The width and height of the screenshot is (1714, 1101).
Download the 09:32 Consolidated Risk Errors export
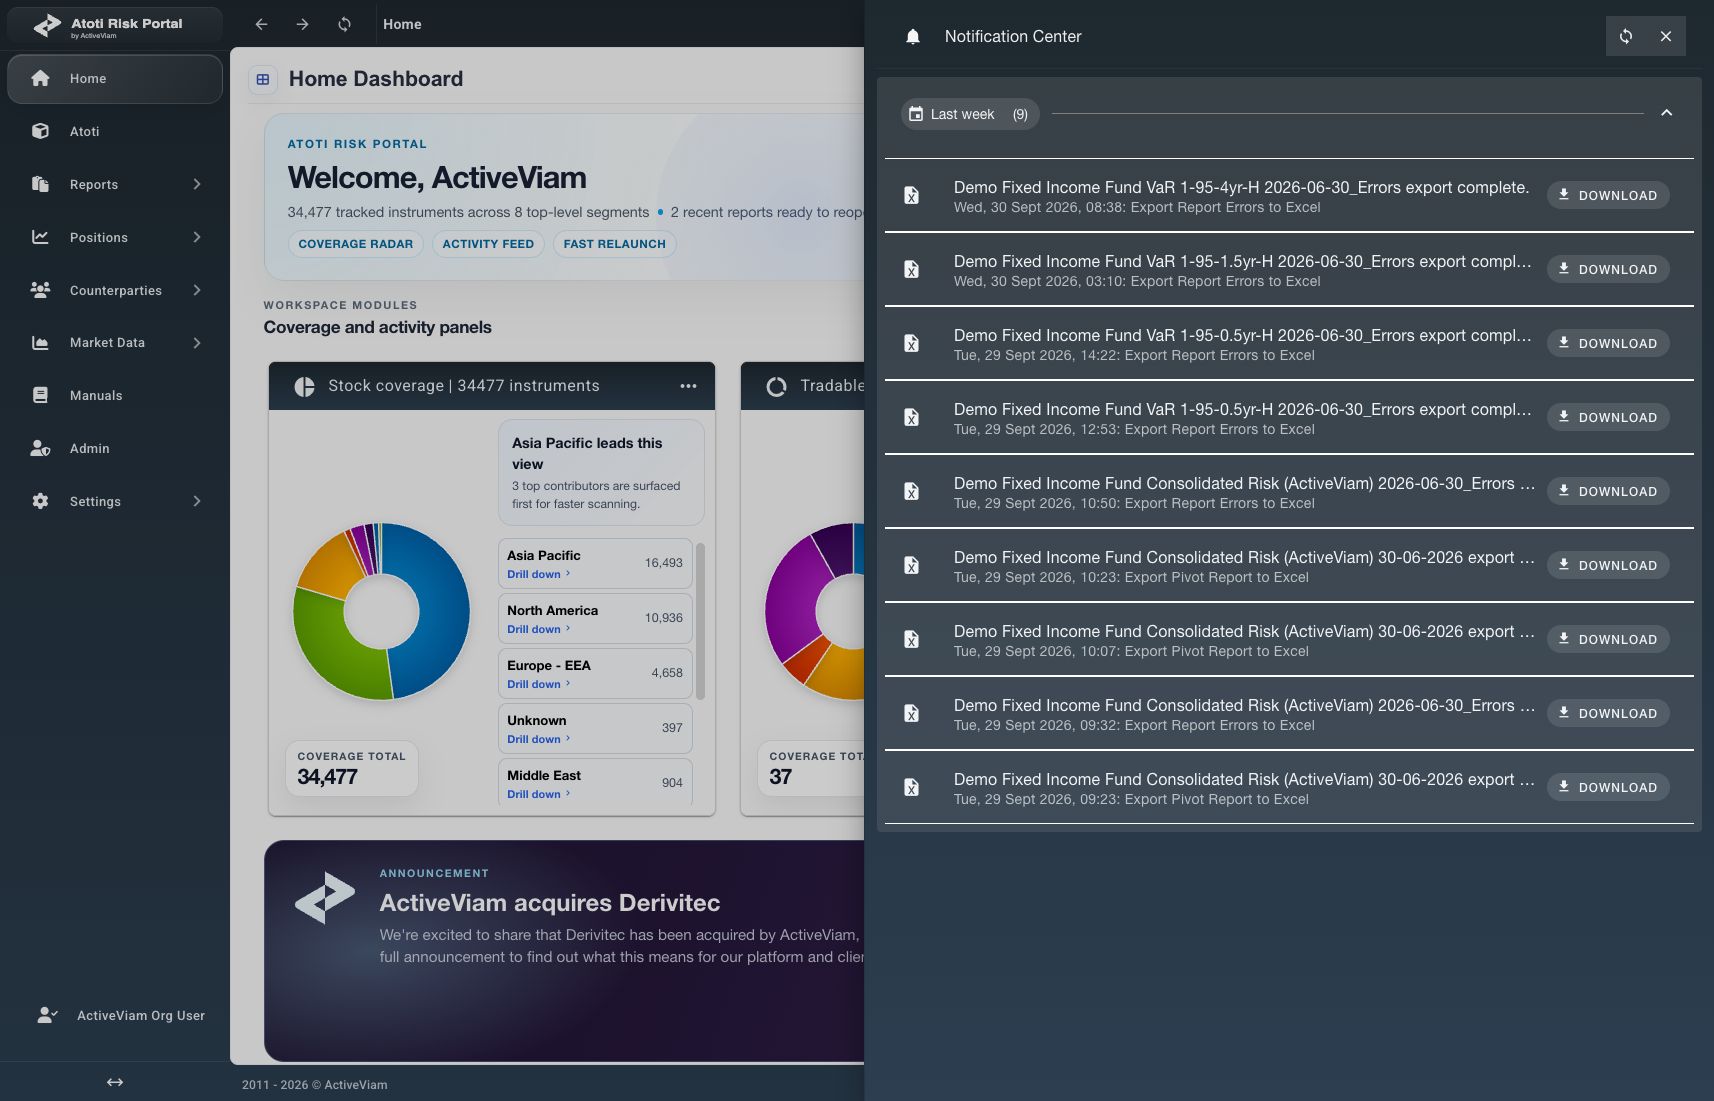point(1608,713)
